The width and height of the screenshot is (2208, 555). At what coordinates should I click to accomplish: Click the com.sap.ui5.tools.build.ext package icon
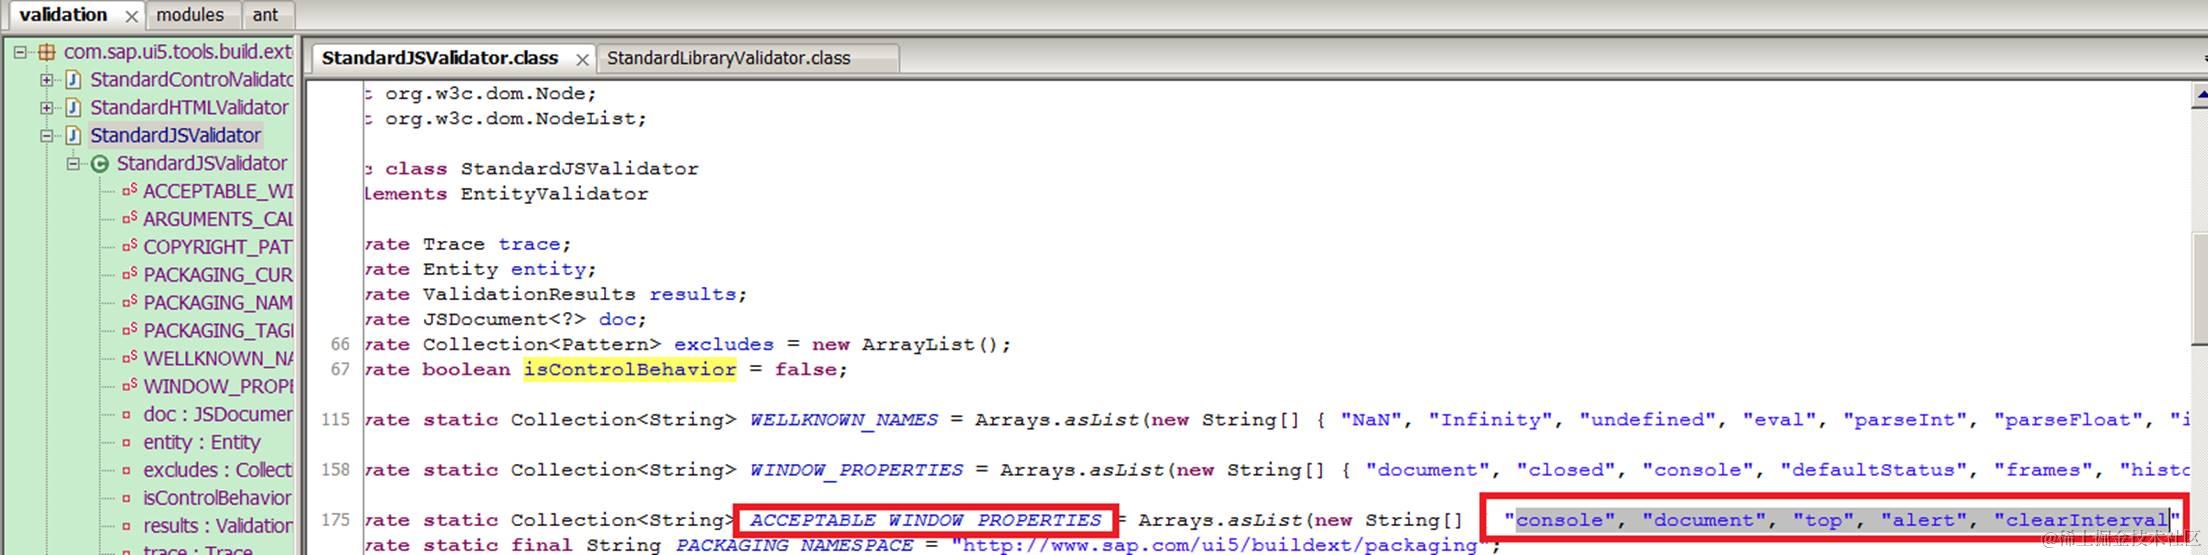tap(47, 52)
